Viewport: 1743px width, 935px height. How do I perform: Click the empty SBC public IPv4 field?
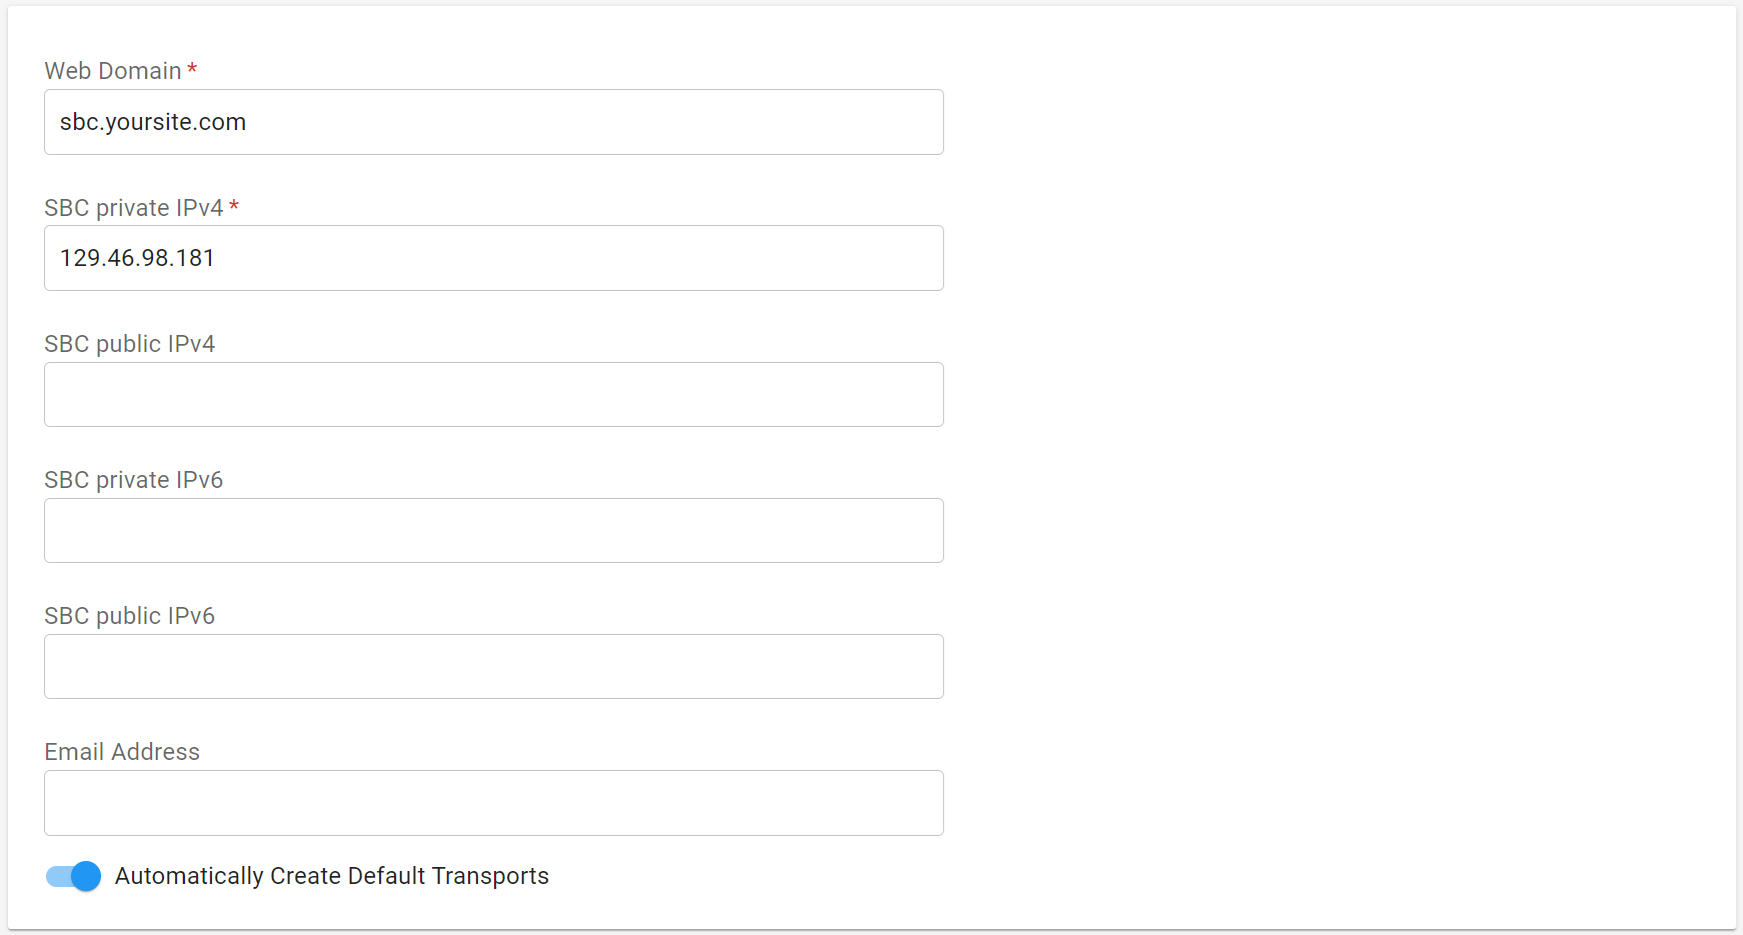494,395
